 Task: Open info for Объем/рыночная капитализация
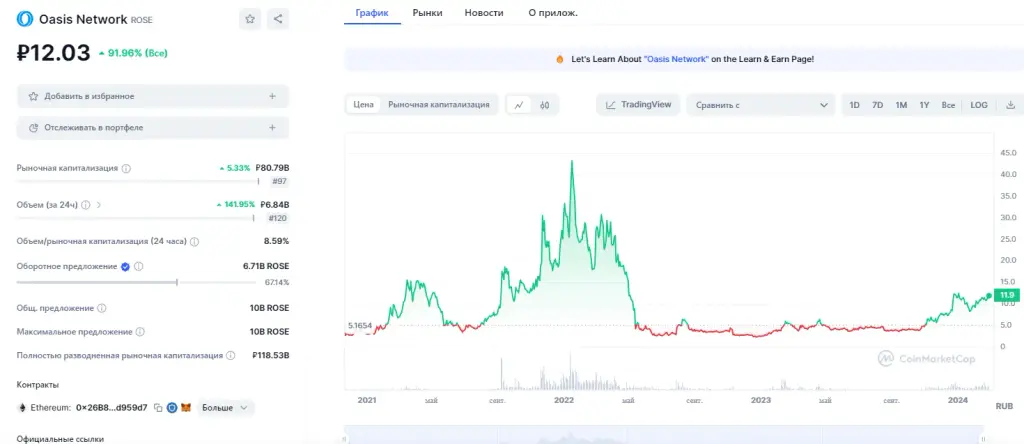tap(194, 242)
